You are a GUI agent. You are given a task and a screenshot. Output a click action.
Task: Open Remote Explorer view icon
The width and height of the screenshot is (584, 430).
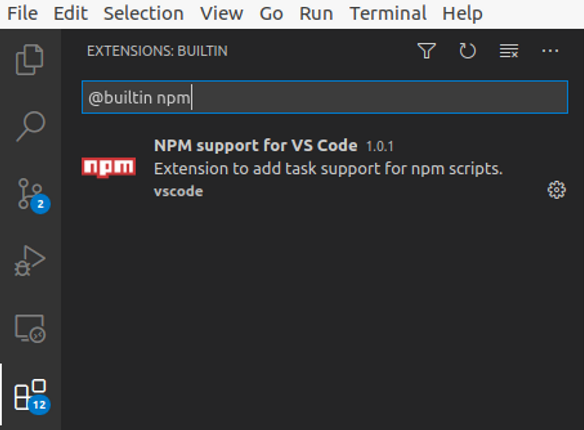coord(30,328)
